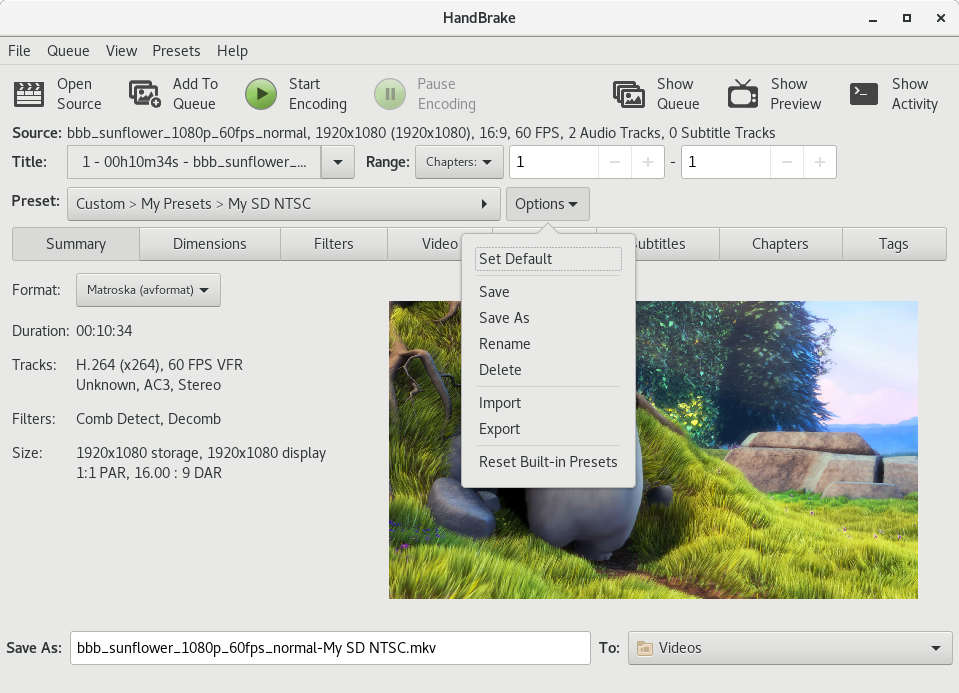This screenshot has height=693, width=959.
Task: Minimize the HandBrake window
Action: pos(873,18)
